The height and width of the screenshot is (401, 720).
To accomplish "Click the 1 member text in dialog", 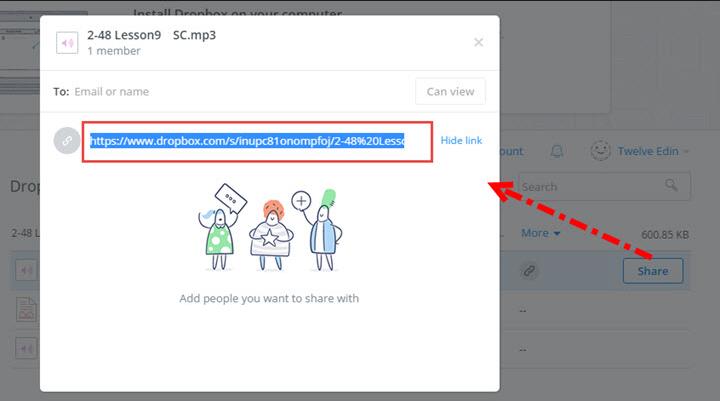I will tap(114, 51).
